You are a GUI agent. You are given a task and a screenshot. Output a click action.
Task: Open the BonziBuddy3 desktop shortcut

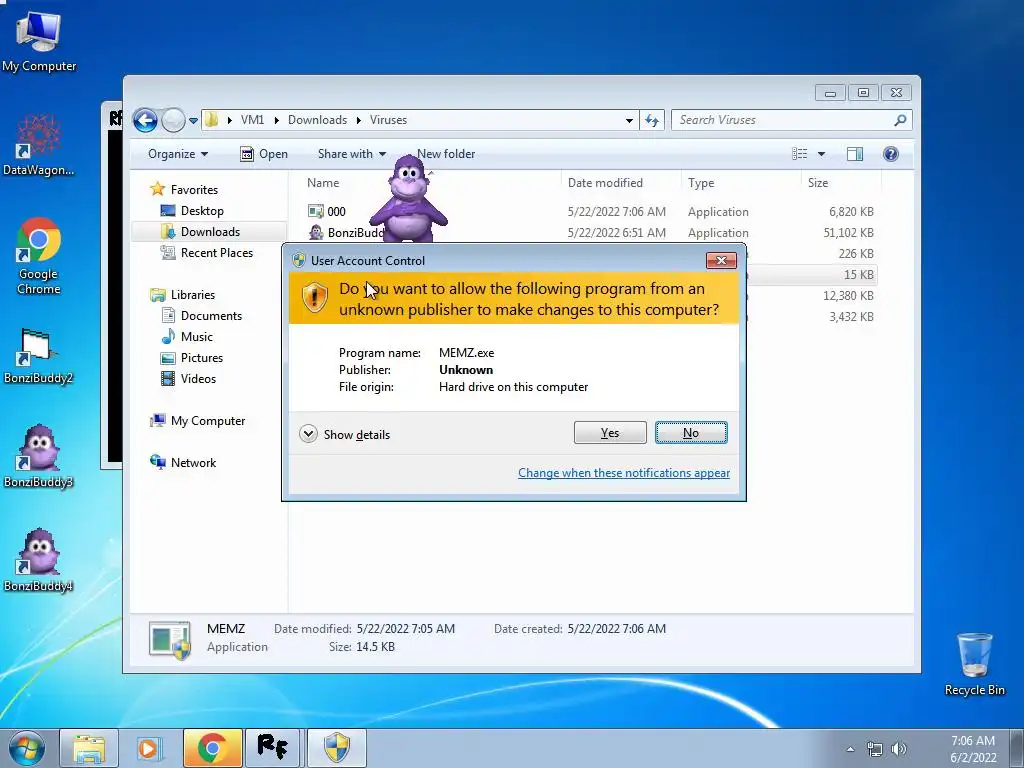tap(39, 456)
